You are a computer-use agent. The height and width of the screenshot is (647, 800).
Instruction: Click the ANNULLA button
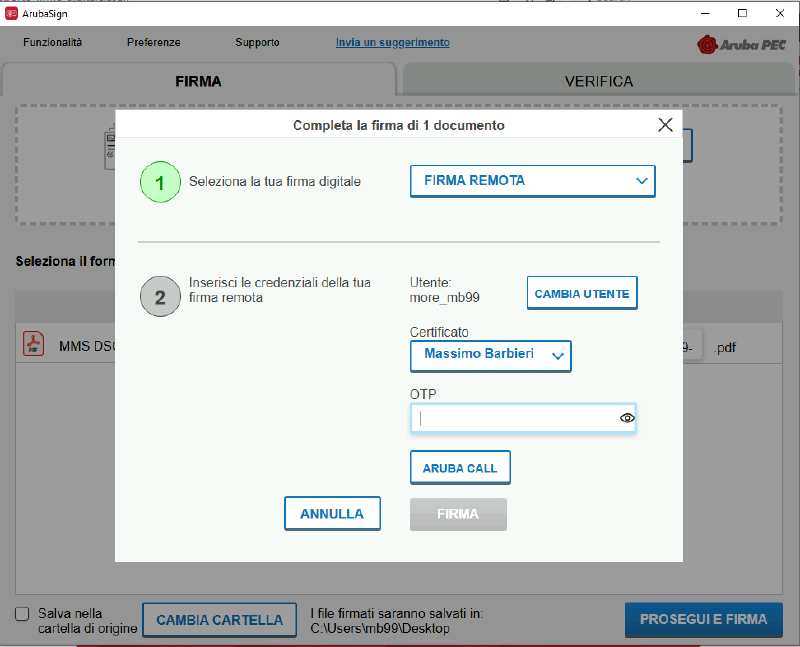click(332, 513)
